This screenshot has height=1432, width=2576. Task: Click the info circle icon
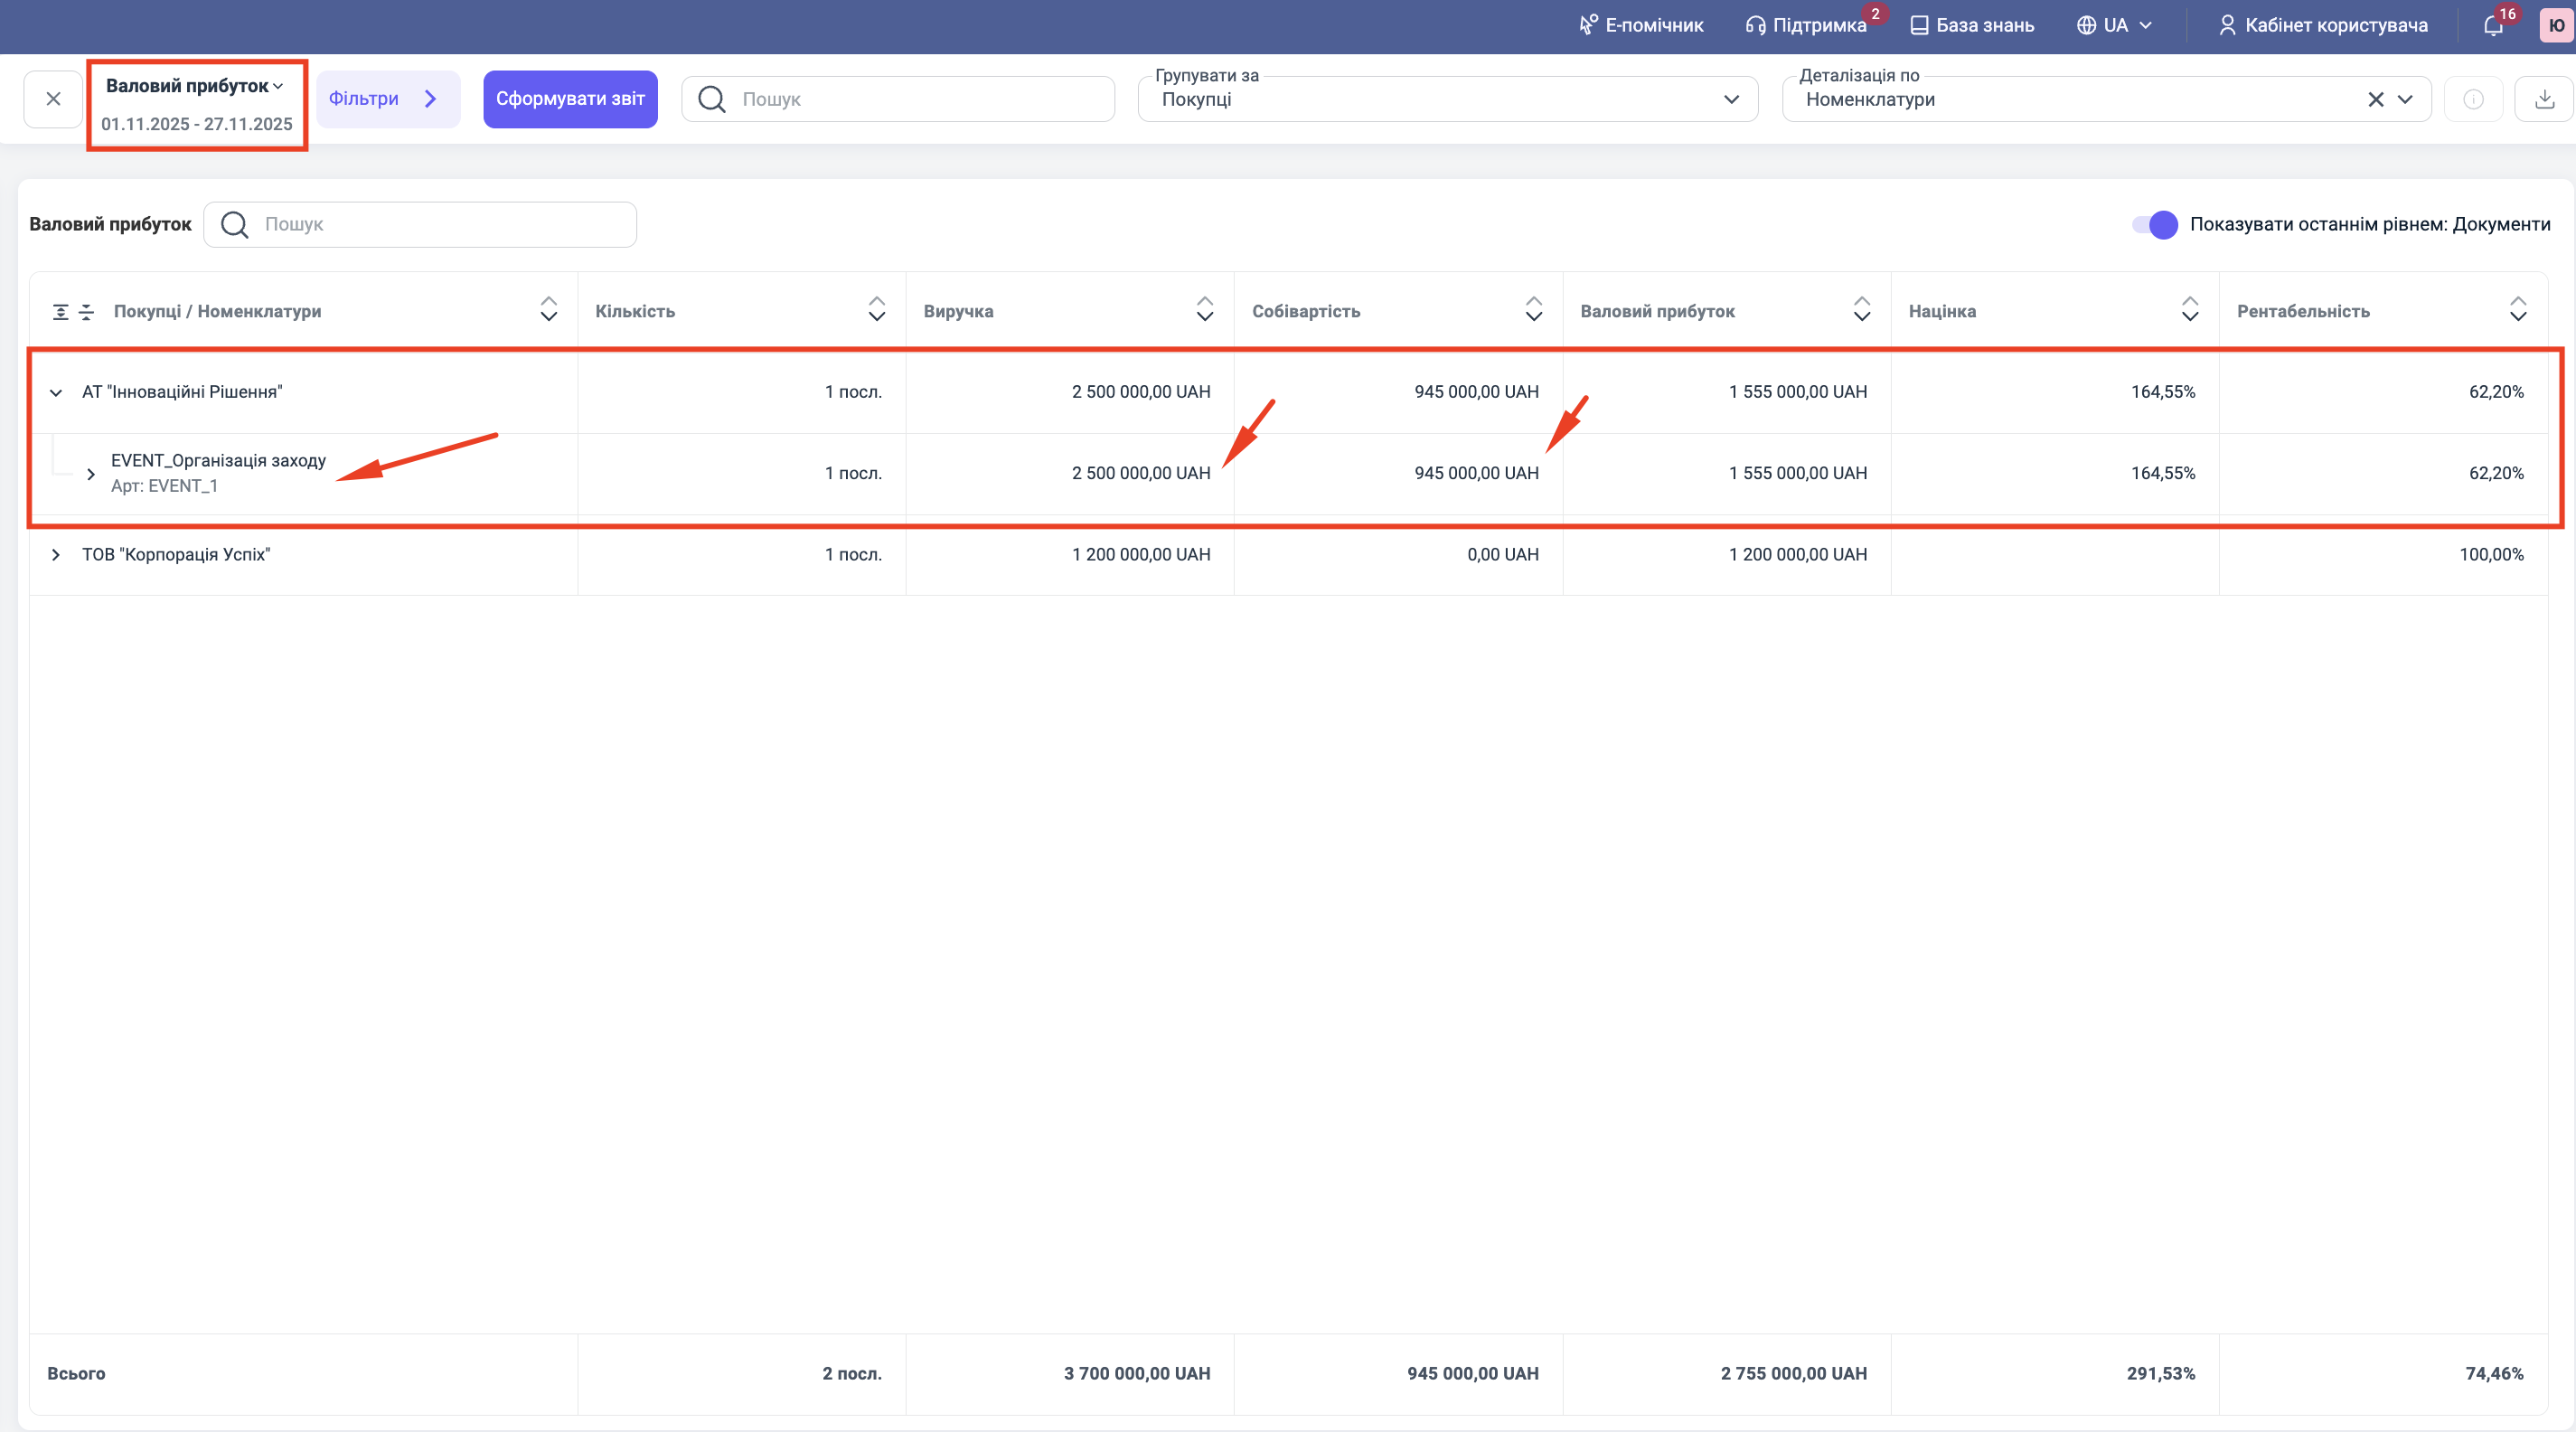click(2472, 99)
